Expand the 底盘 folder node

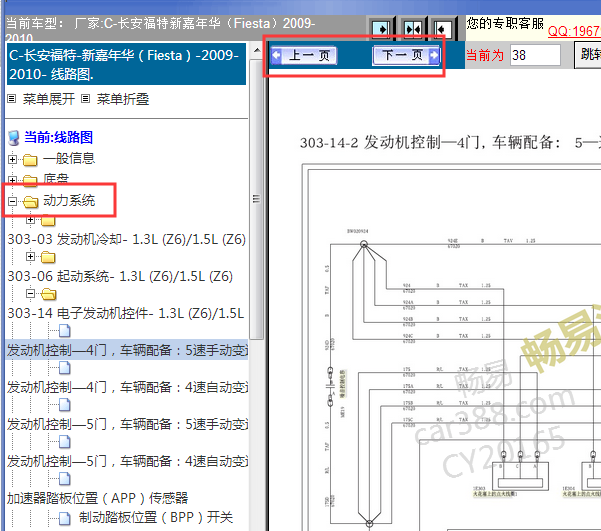12,180
